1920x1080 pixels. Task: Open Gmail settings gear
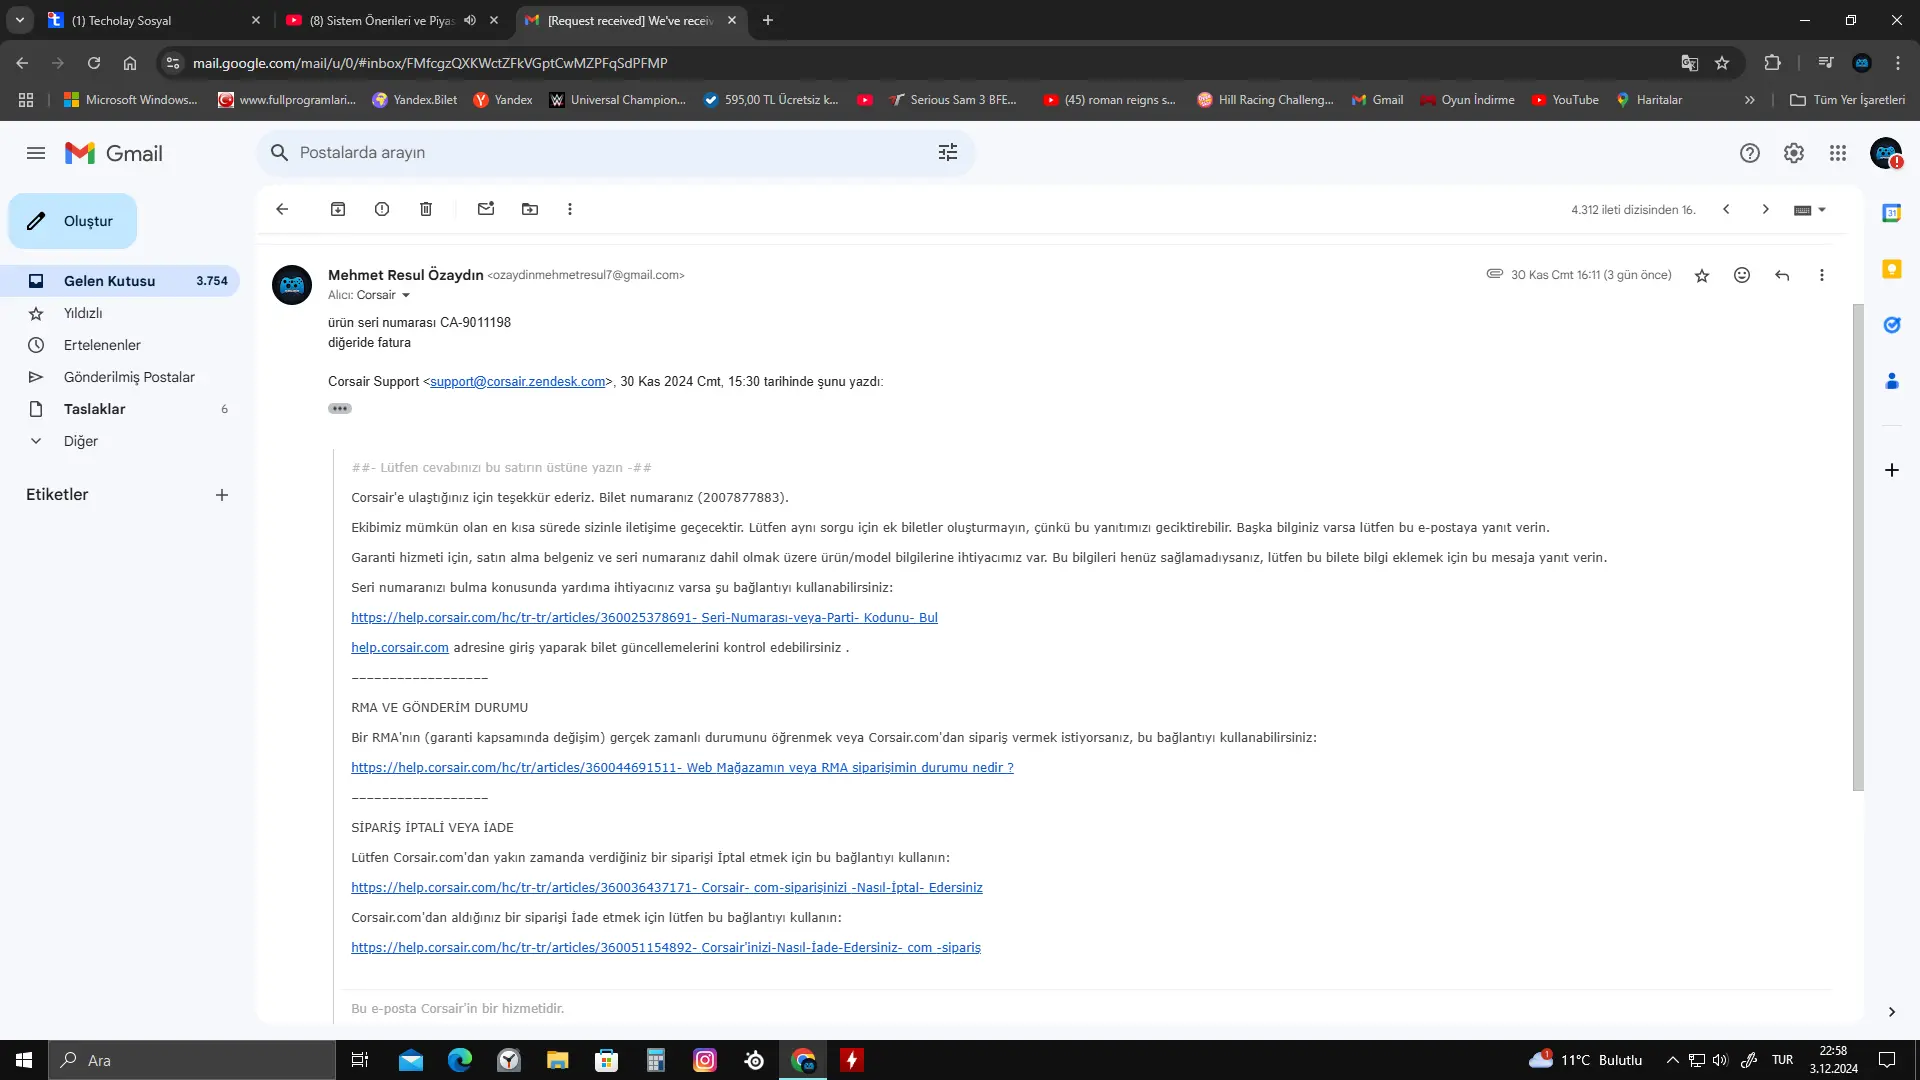pos(1794,153)
